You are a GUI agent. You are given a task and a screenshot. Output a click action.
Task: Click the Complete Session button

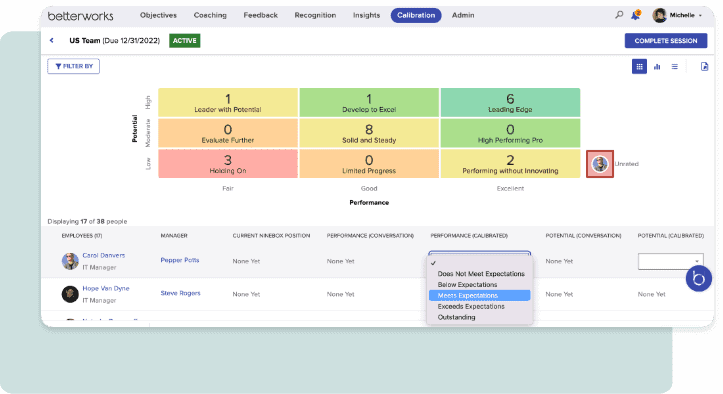point(666,41)
